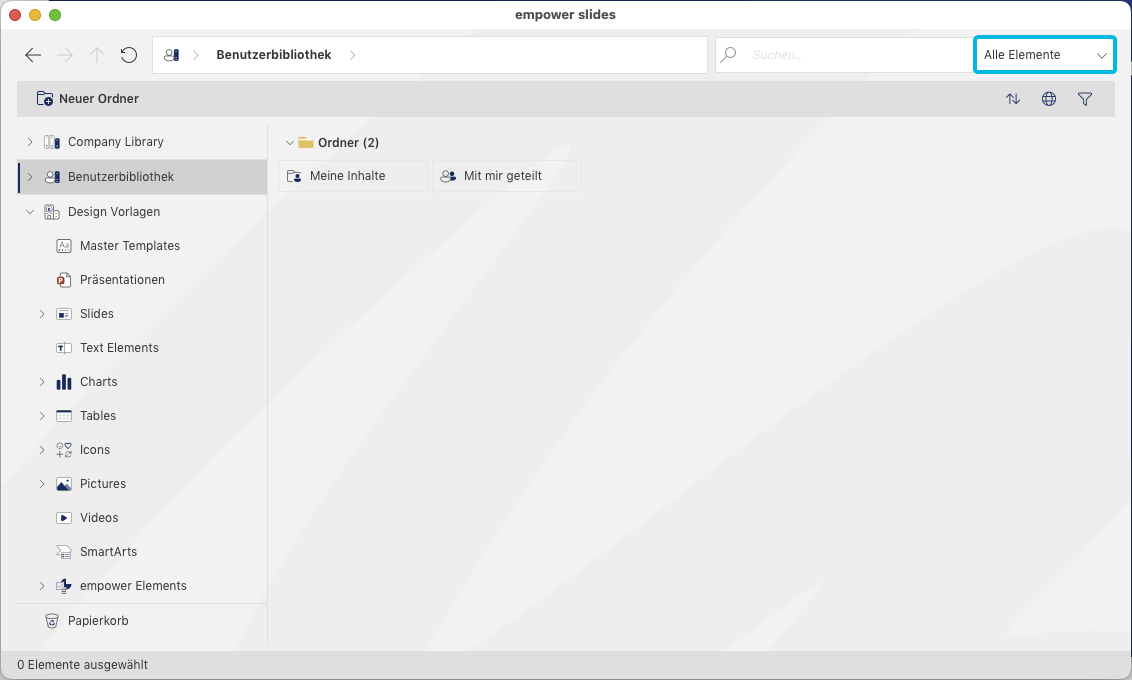The height and width of the screenshot is (680, 1132).
Task: Expand the Tables node
Action: pyautogui.click(x=42, y=416)
